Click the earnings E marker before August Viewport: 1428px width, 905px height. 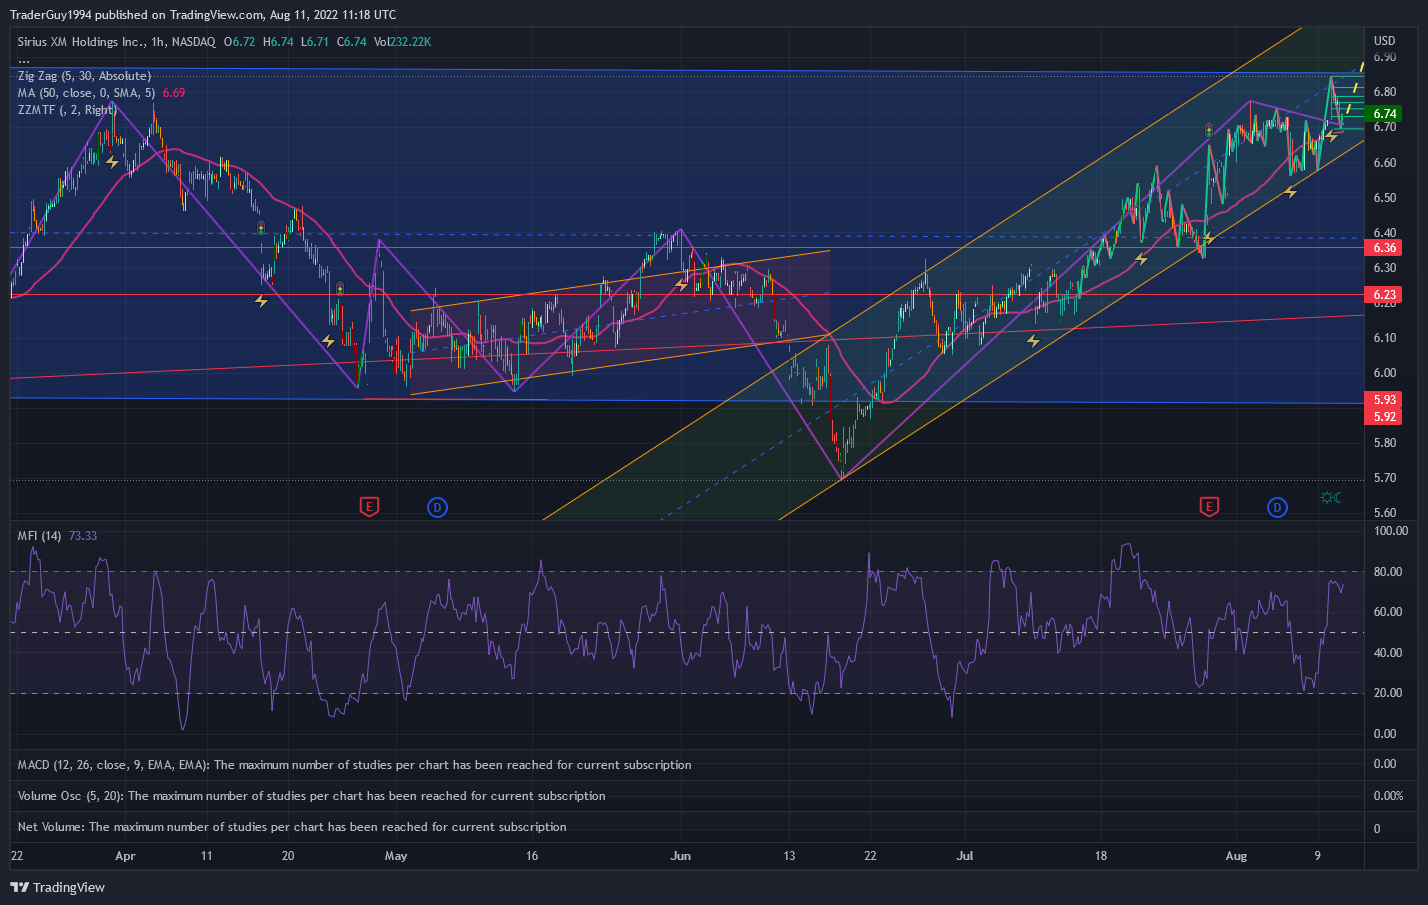coord(1209,507)
